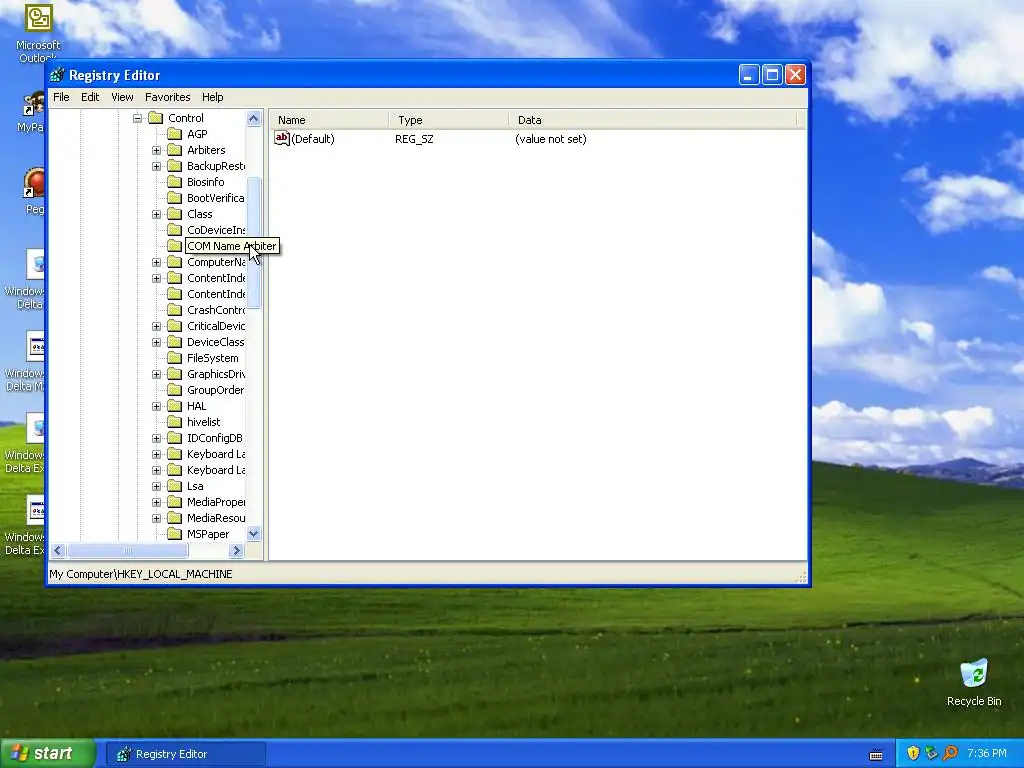
Task: Click tree scrollbar up arrow
Action: 253,118
